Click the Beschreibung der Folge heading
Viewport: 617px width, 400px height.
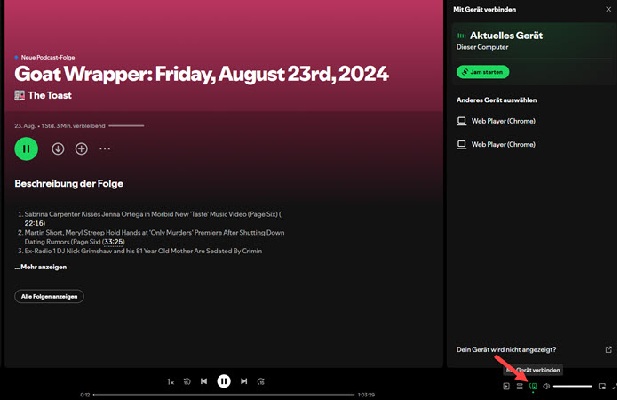point(69,184)
